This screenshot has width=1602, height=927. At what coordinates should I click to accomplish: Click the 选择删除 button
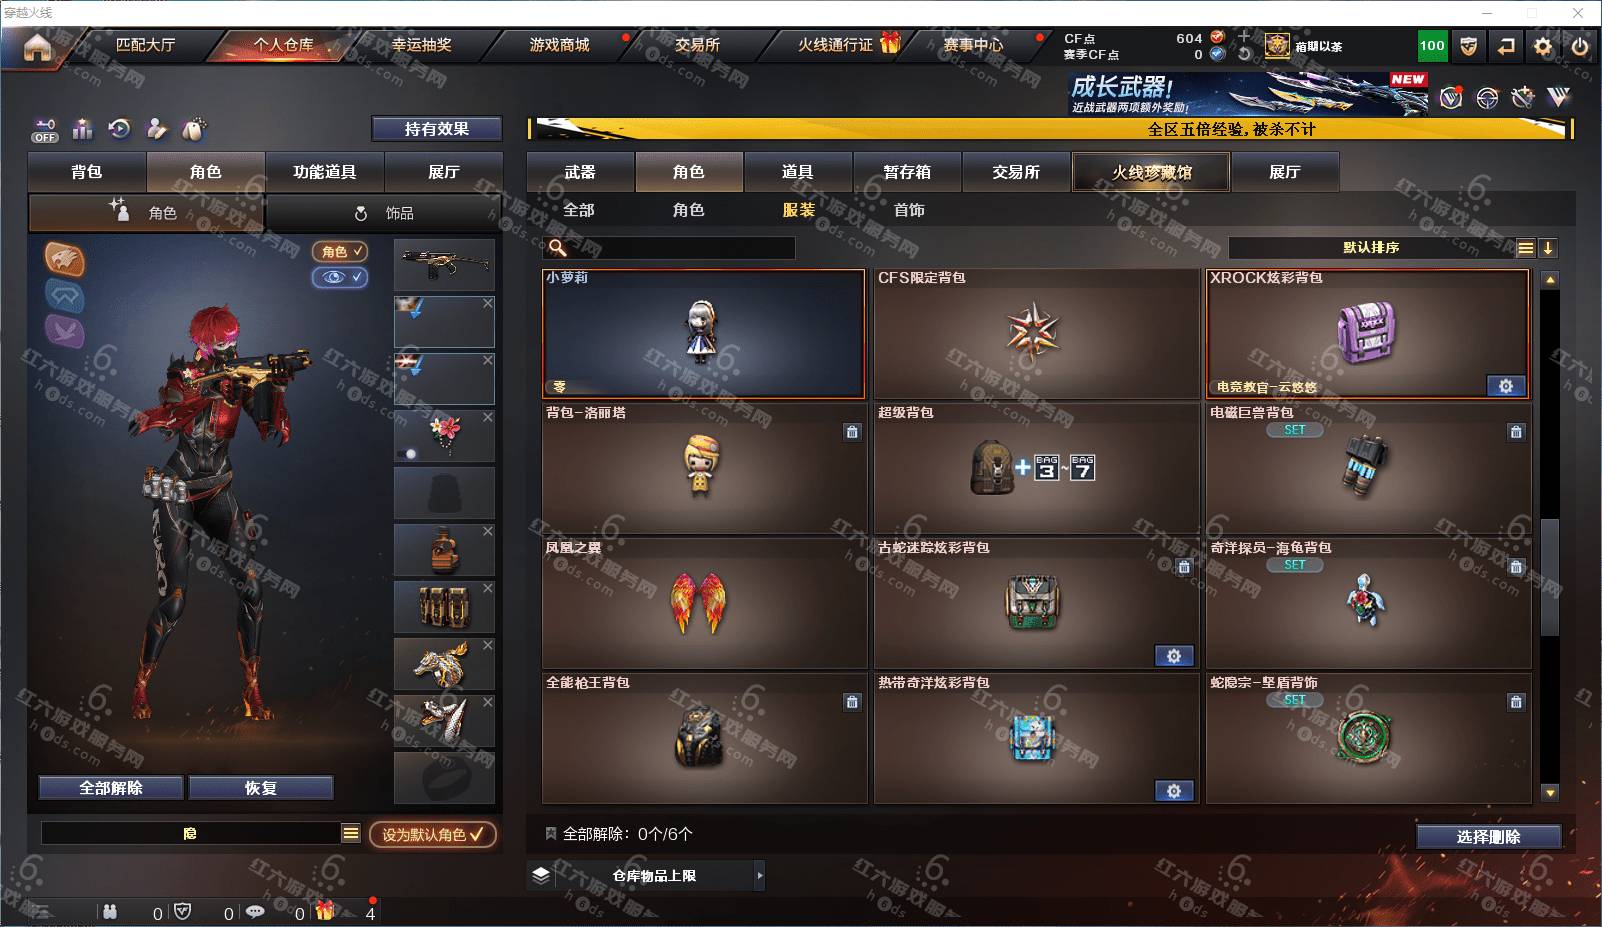(1488, 837)
